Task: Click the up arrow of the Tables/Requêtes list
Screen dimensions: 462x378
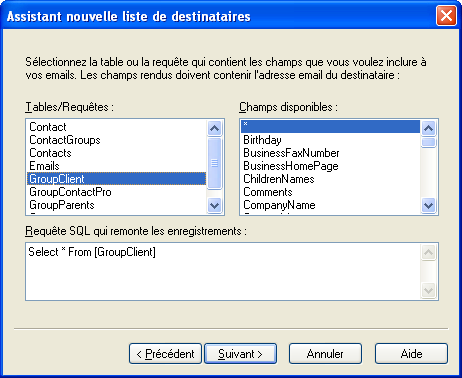Action: (215, 128)
